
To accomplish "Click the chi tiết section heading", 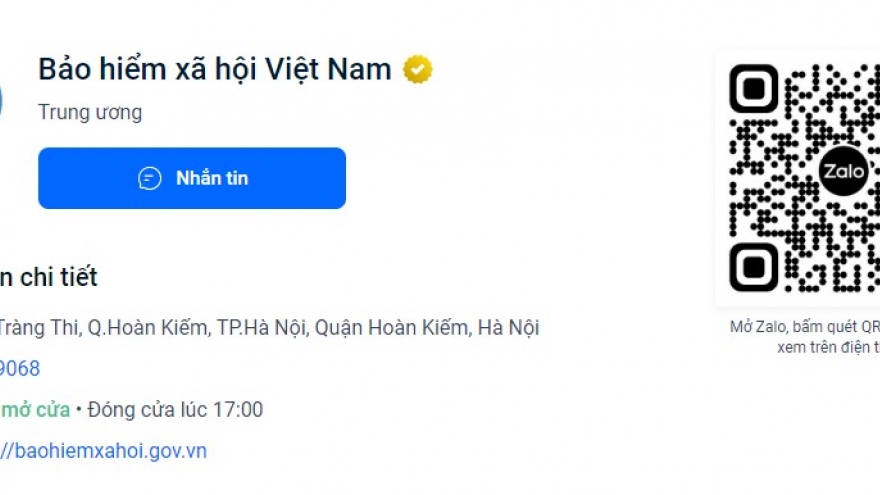I will [50, 277].
